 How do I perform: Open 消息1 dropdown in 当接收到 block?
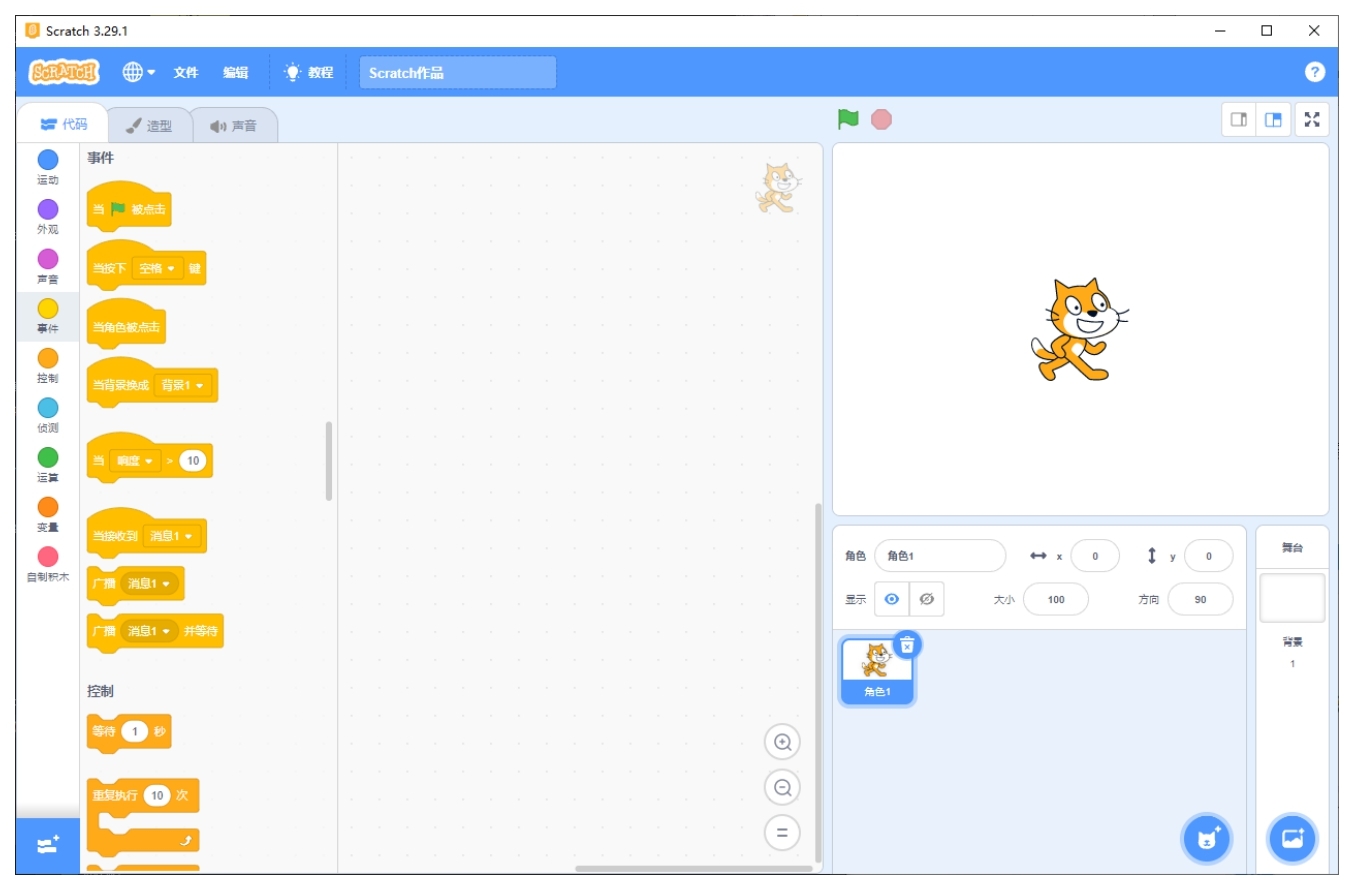[x=171, y=536]
